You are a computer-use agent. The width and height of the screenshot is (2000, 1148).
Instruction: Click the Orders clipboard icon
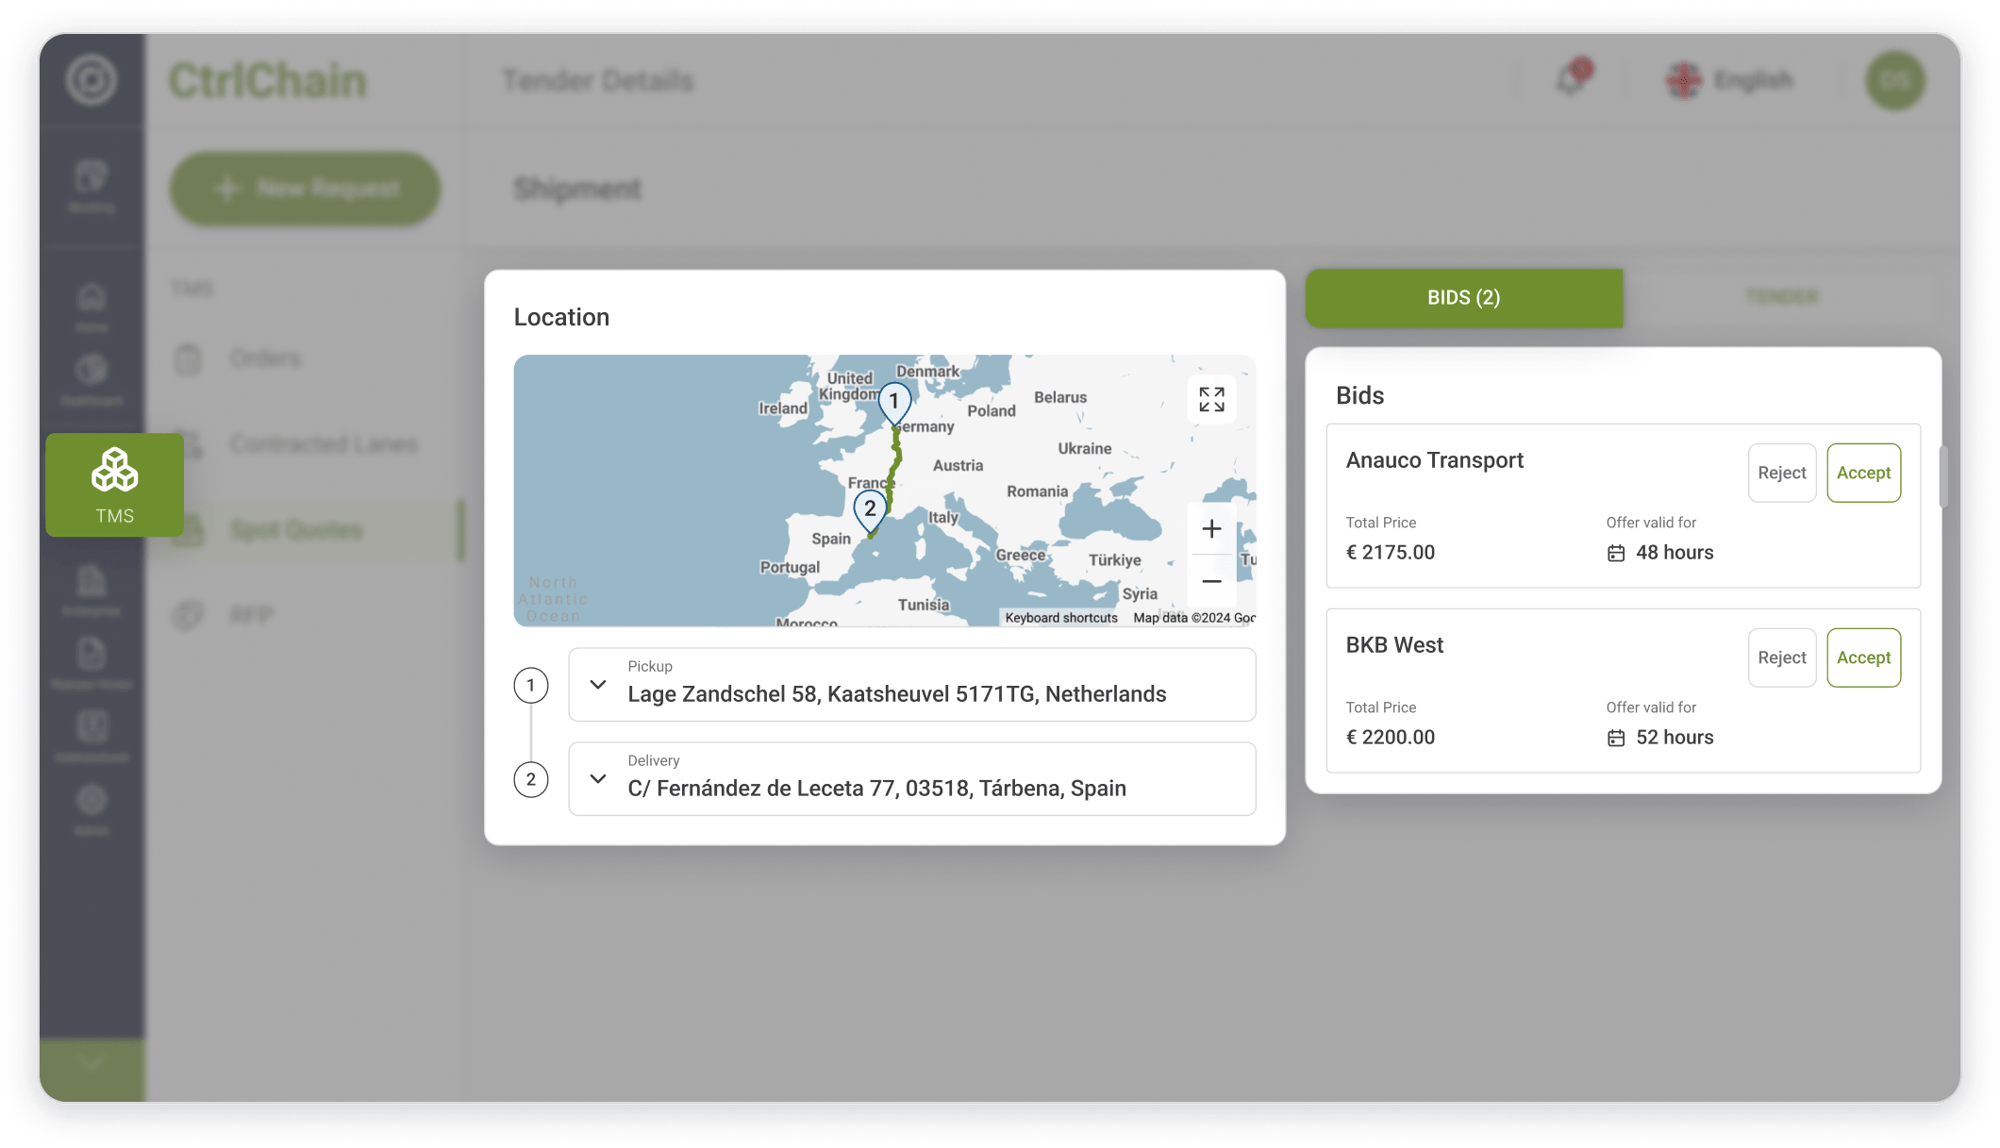click(188, 359)
